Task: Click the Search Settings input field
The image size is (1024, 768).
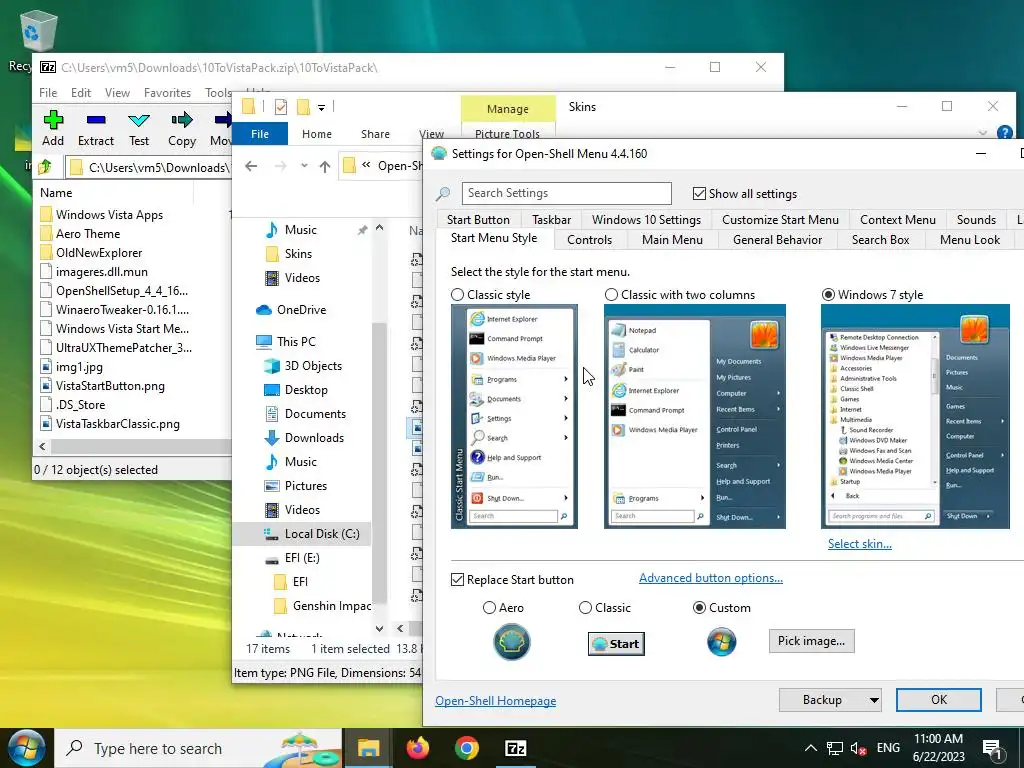Action: pos(566,193)
